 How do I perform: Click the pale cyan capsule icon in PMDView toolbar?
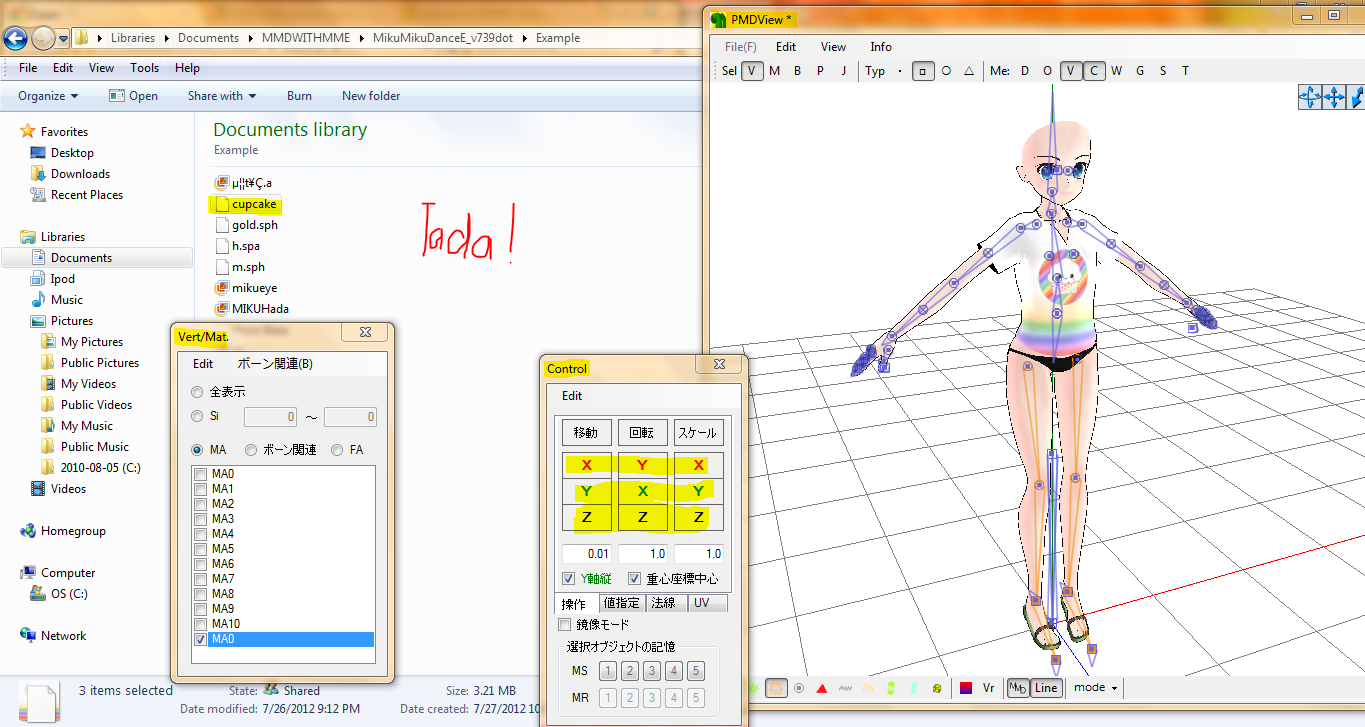pyautogui.click(x=913, y=688)
